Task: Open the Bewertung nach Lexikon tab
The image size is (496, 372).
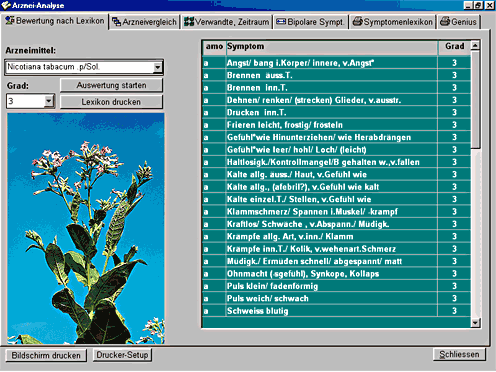Action: tap(55, 21)
